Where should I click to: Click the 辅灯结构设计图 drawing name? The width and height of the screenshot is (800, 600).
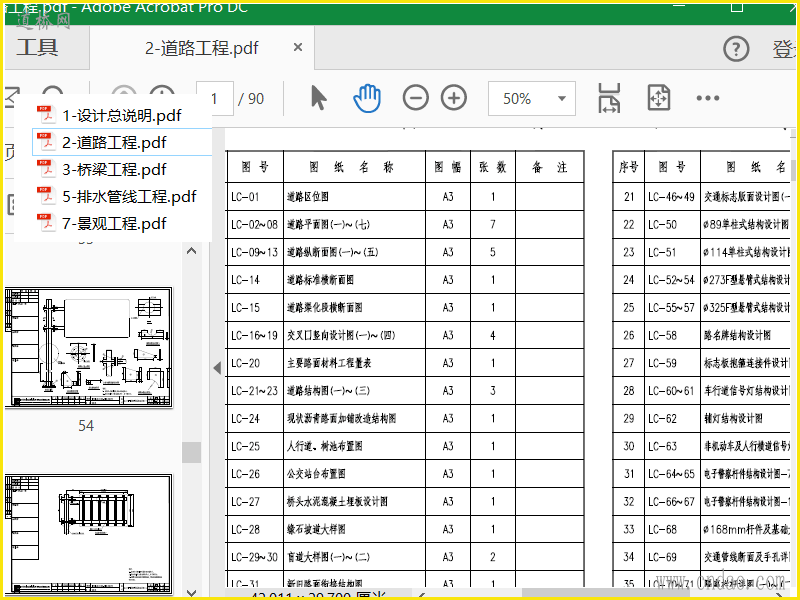[733, 418]
